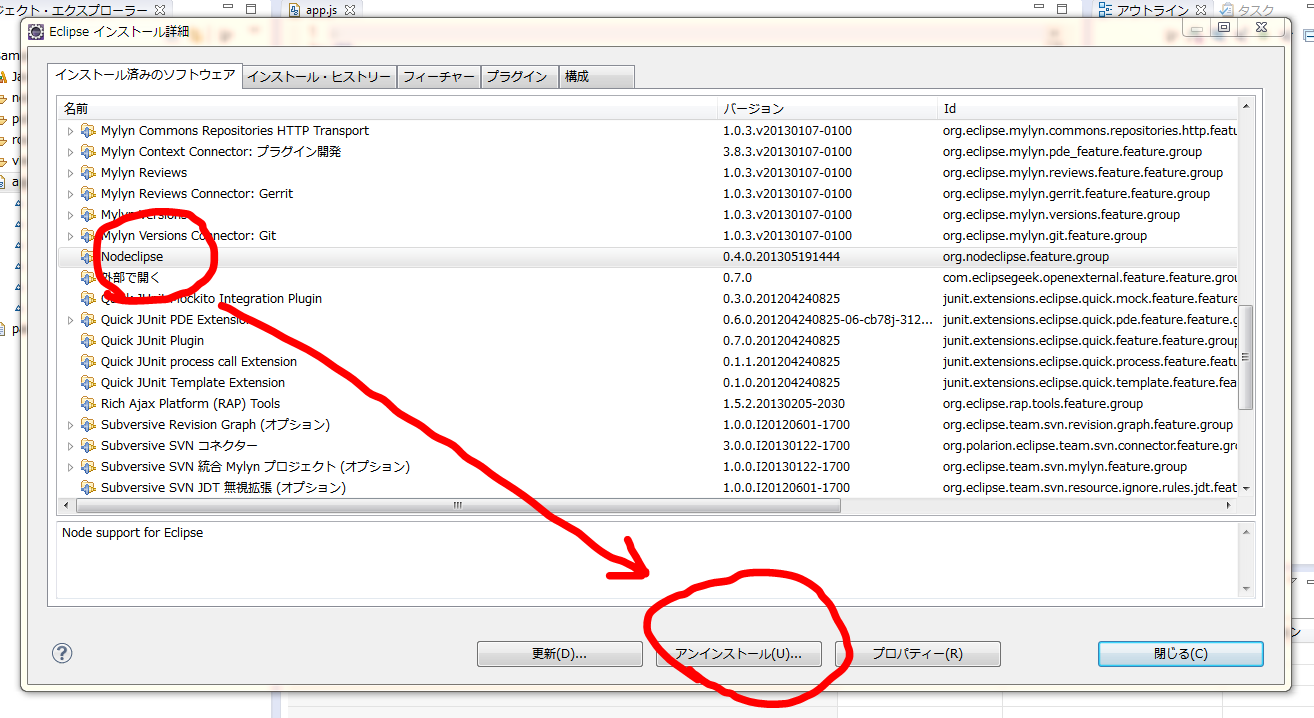Viewport: 1314px width, 718px height.
Task: Expand Mylyn Versions Connector: Git
Action: [70, 236]
